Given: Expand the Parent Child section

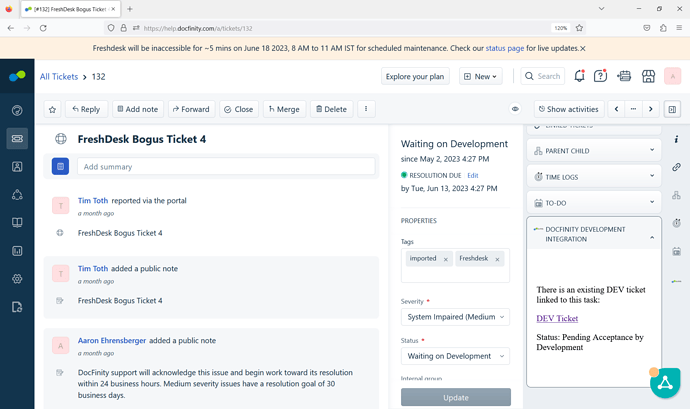Looking at the screenshot, I should [x=594, y=151].
